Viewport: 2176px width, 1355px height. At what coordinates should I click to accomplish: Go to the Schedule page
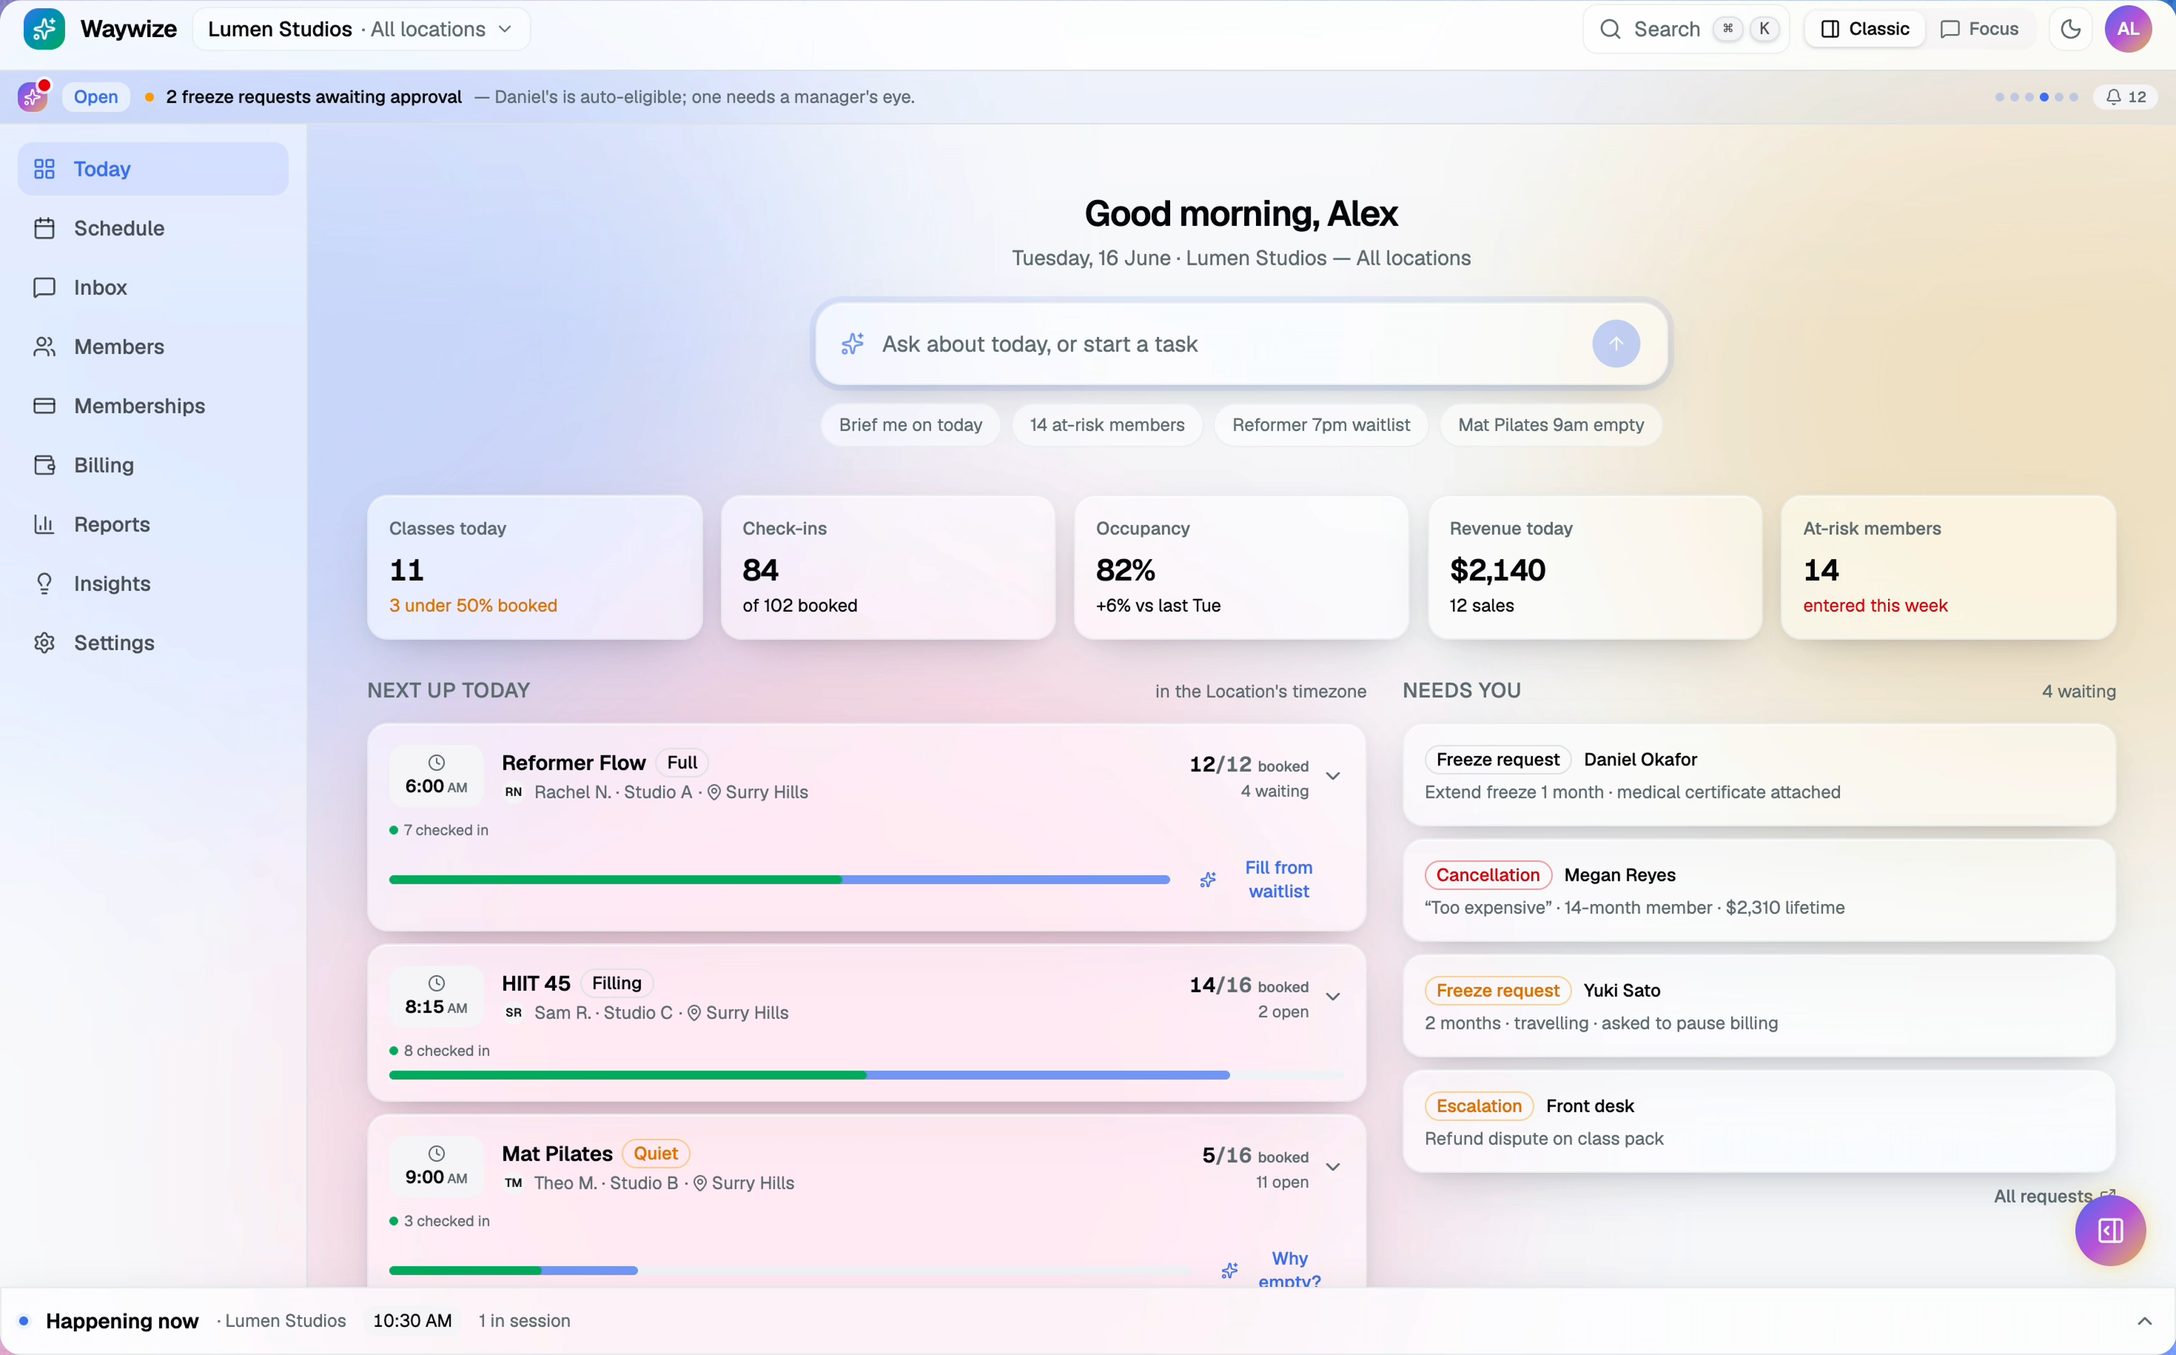pyautogui.click(x=153, y=228)
